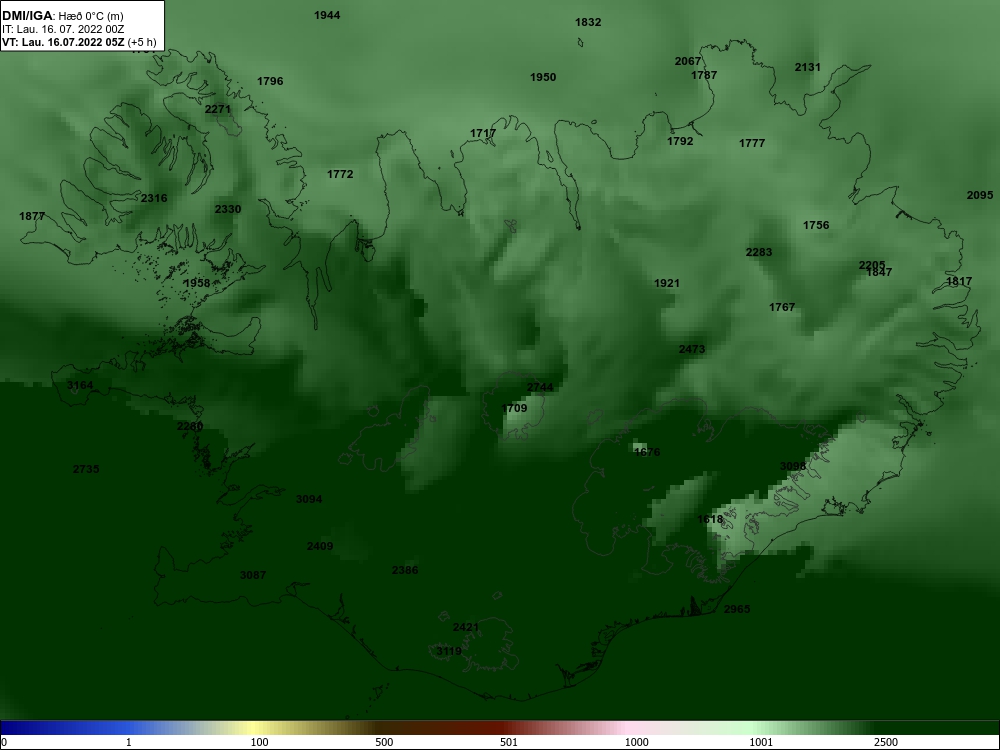Select the 1709 label on the glacier
1000x750 pixels.
click(x=515, y=408)
